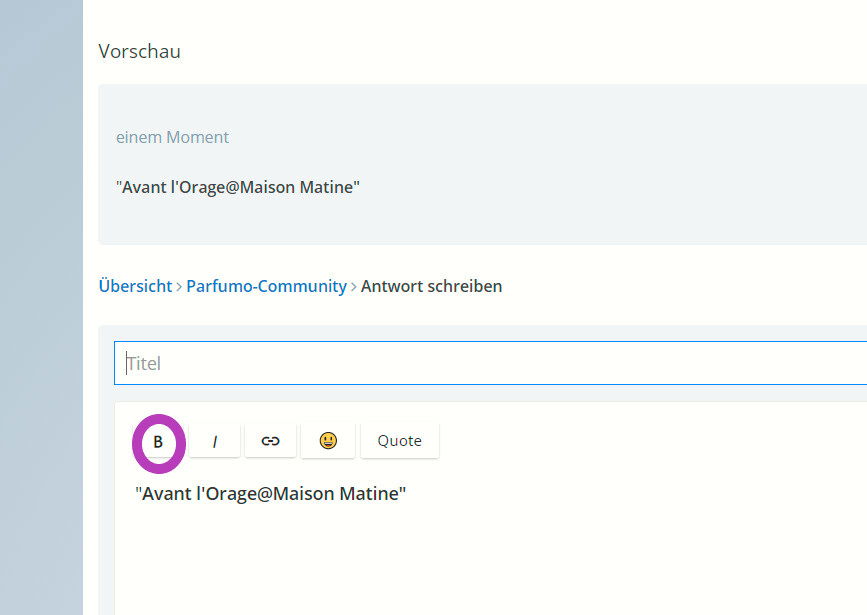The height and width of the screenshot is (615, 867).
Task: Focus the Titel input field
Action: pos(490,363)
